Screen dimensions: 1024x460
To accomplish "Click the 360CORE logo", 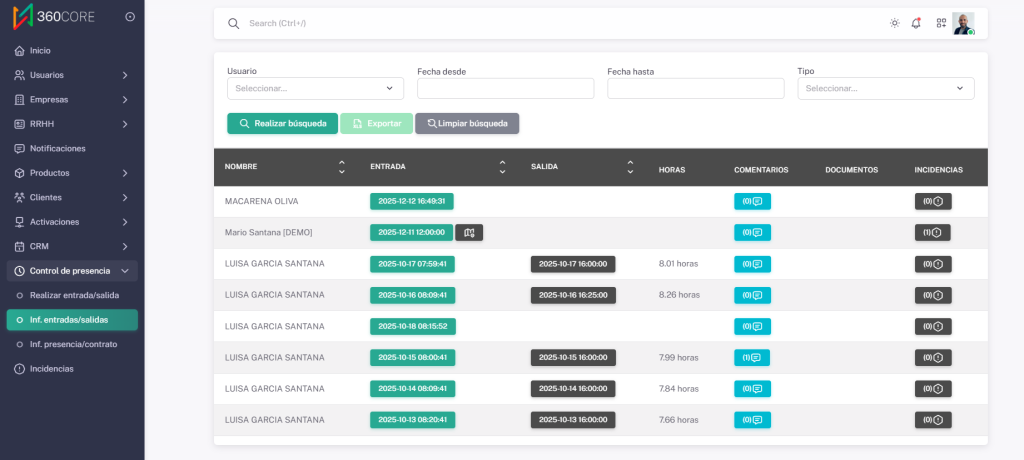I will (53, 17).
